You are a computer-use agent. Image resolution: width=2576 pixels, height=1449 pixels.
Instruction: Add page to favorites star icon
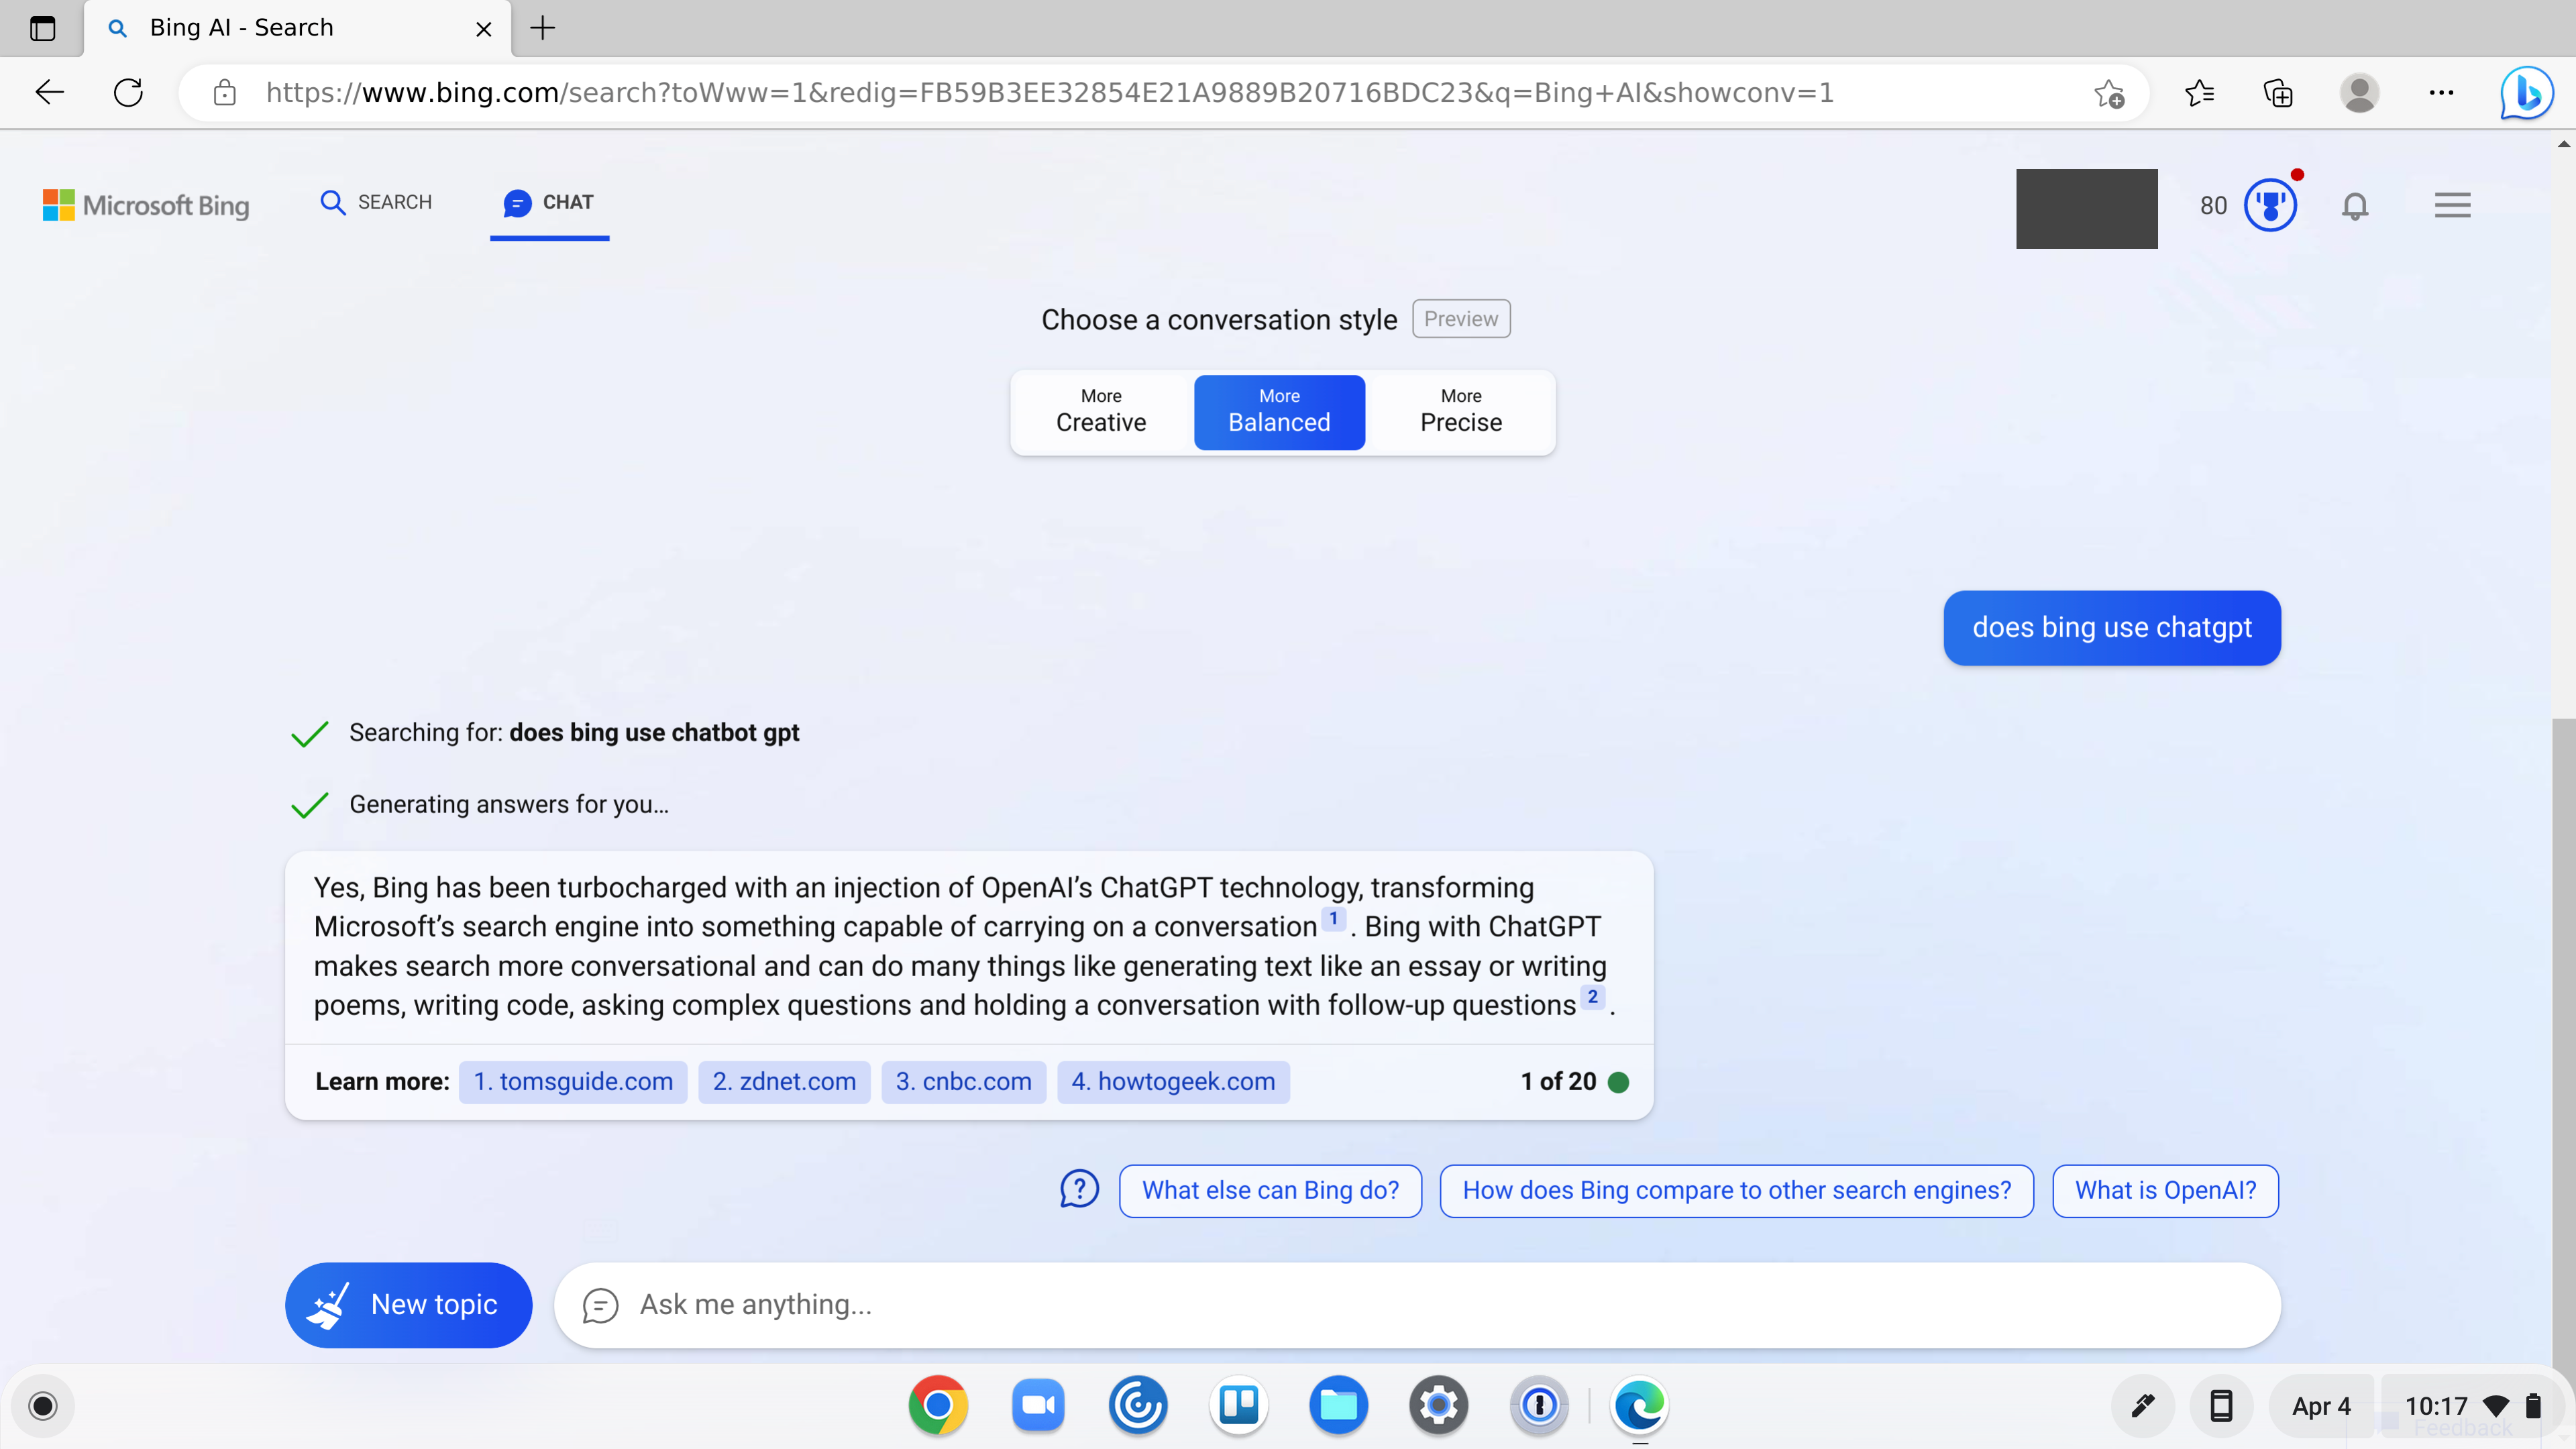click(2110, 93)
